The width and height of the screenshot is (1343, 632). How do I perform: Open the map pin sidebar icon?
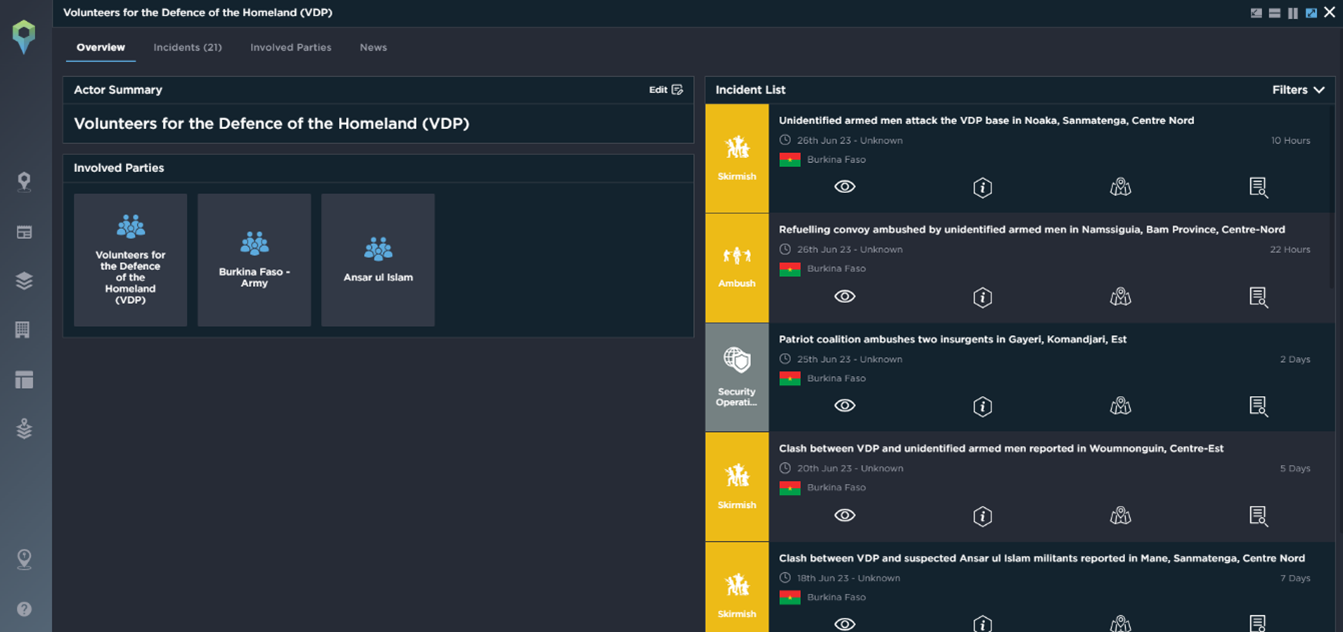tap(24, 181)
